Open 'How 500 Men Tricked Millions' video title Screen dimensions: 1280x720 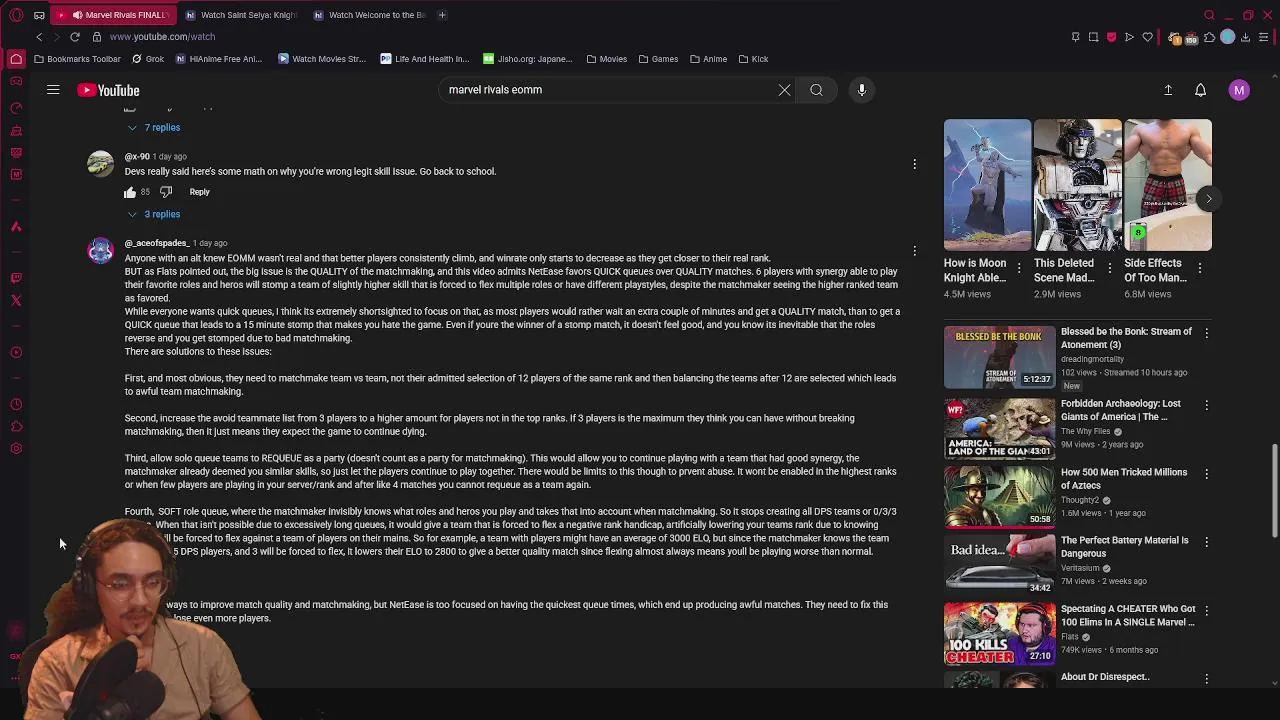click(1124, 478)
